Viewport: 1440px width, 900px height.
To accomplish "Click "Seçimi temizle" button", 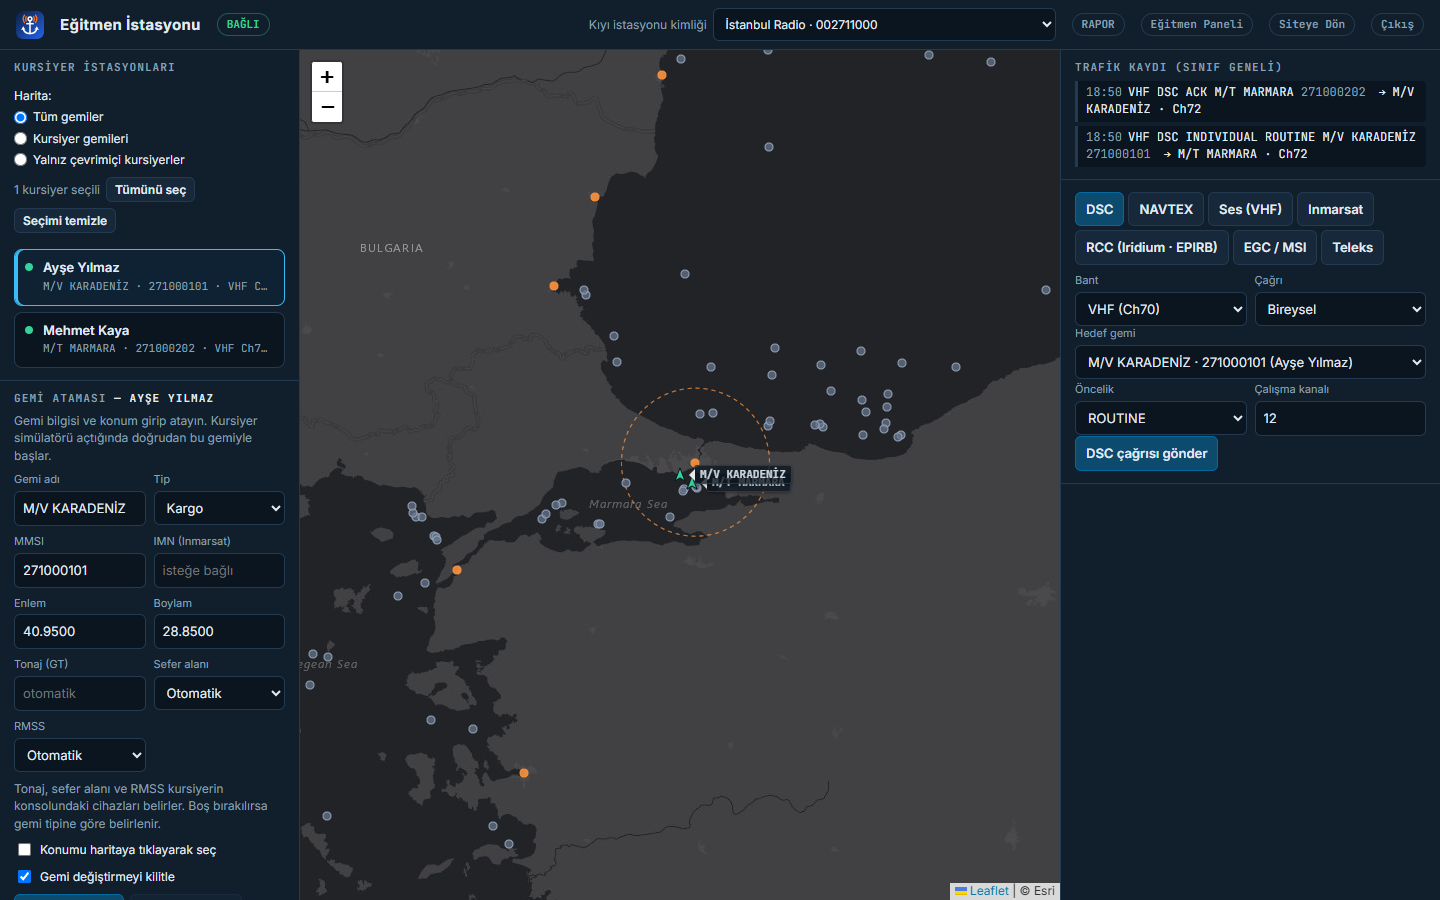I will point(65,221).
